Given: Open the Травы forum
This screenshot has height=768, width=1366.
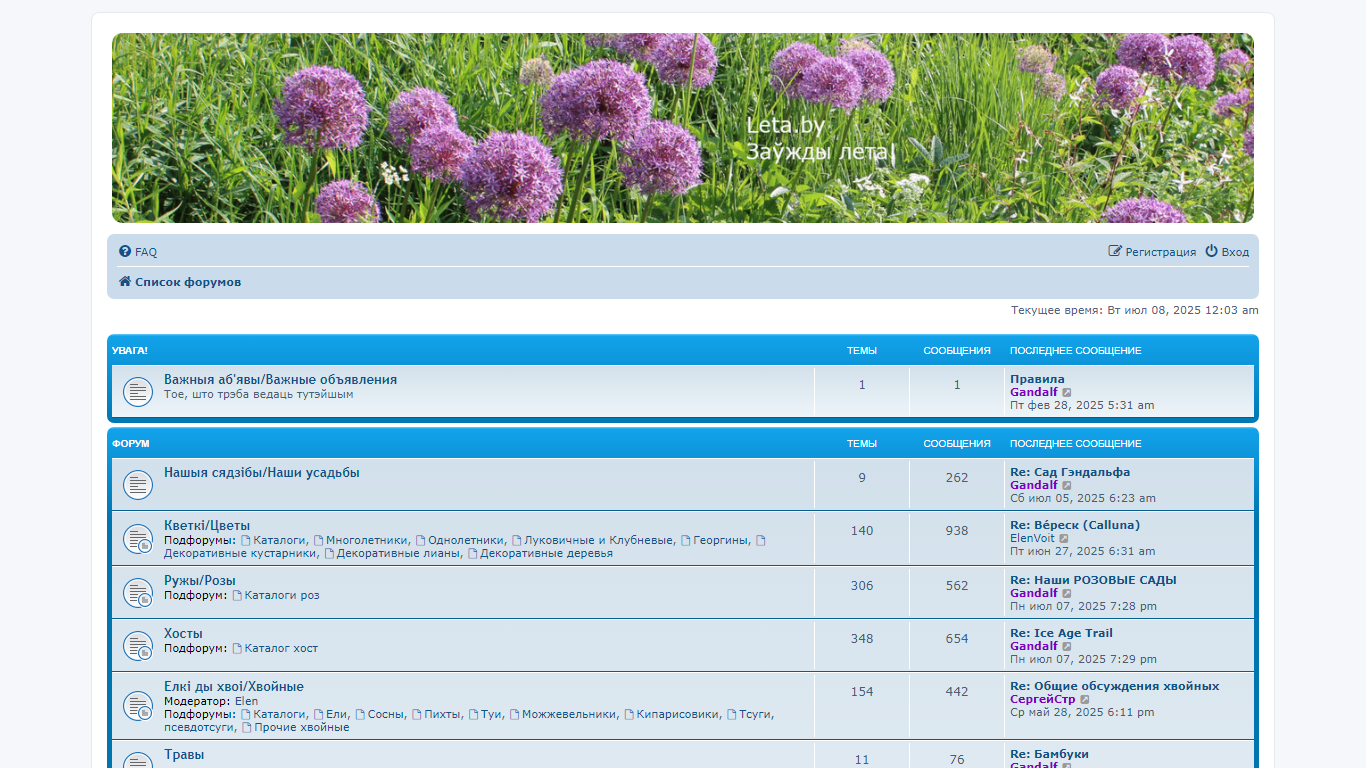Looking at the screenshot, I should click(x=184, y=755).
